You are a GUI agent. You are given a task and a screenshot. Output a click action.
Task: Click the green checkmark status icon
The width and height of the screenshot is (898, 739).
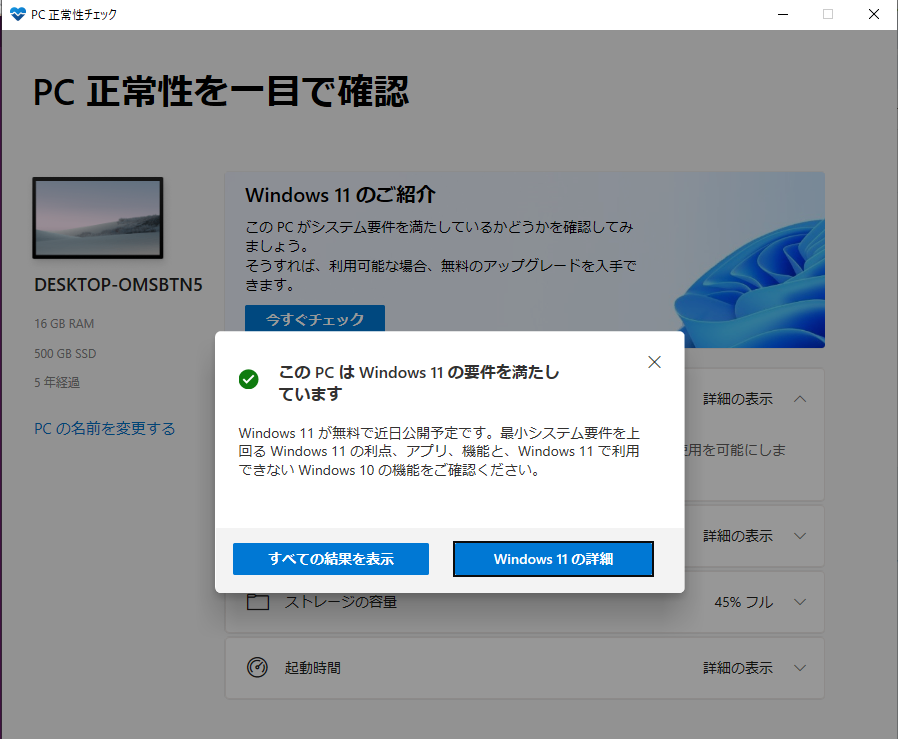pyautogui.click(x=249, y=379)
